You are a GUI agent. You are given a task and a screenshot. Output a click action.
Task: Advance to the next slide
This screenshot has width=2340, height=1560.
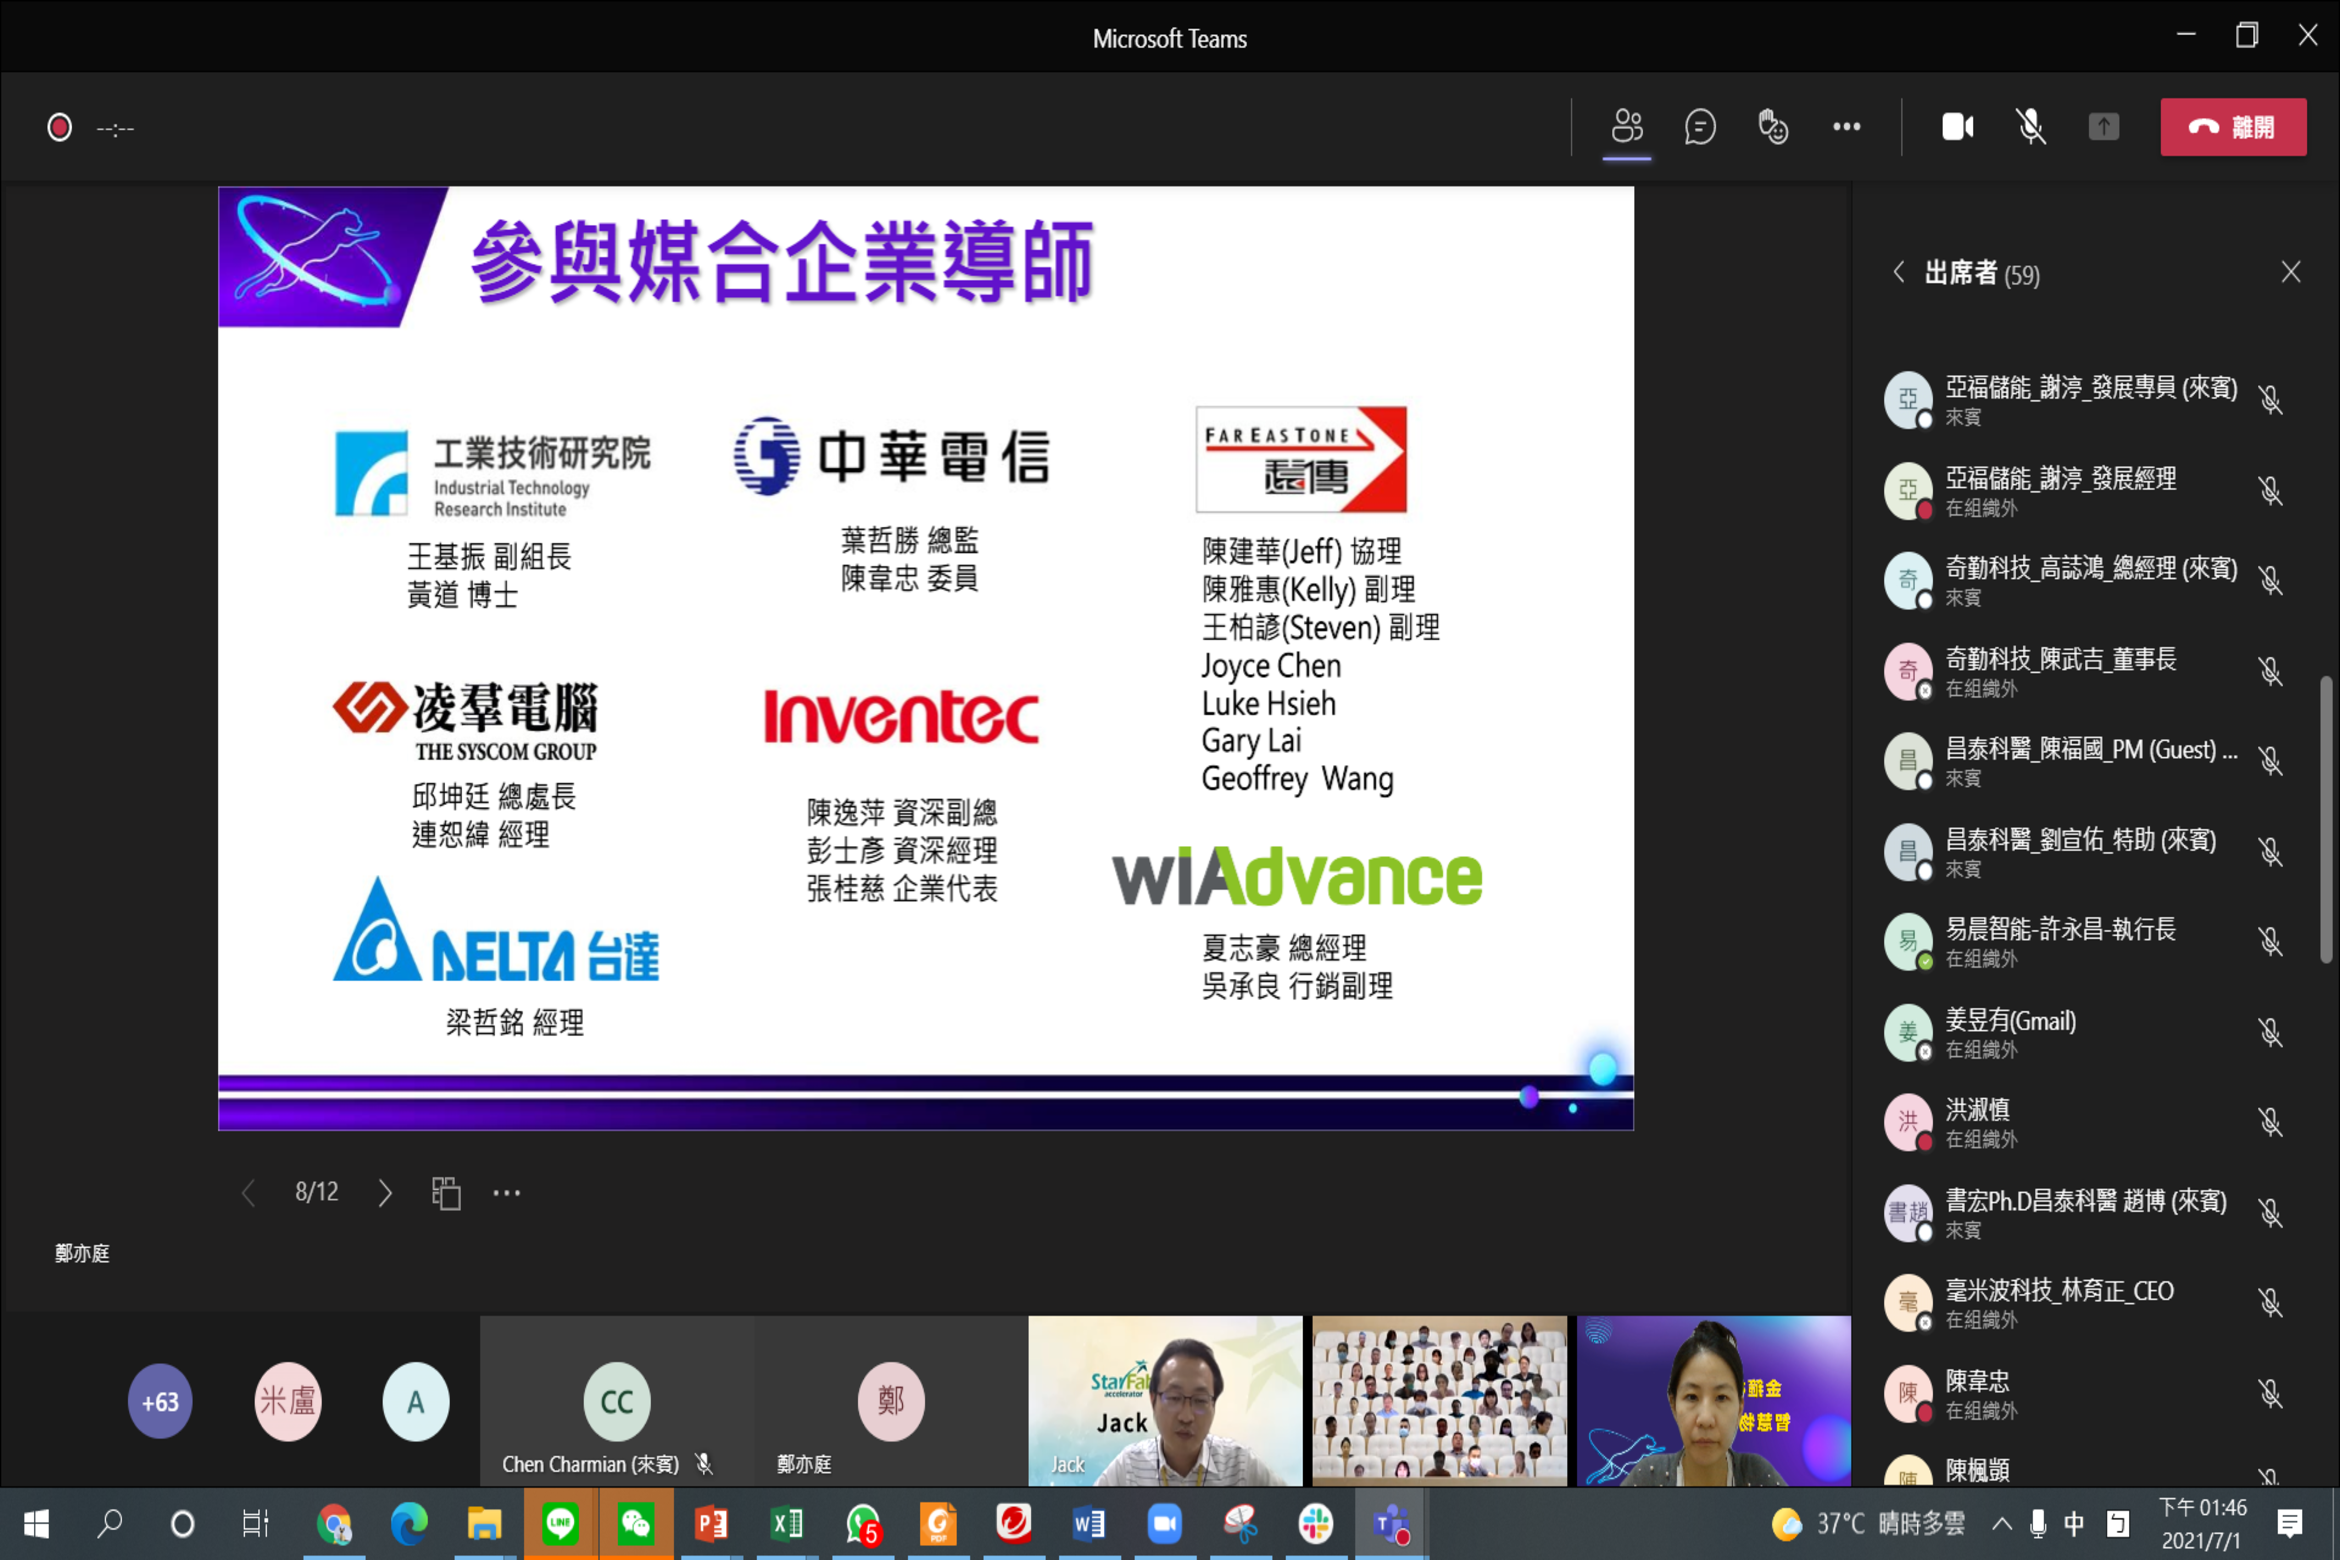click(x=385, y=1192)
